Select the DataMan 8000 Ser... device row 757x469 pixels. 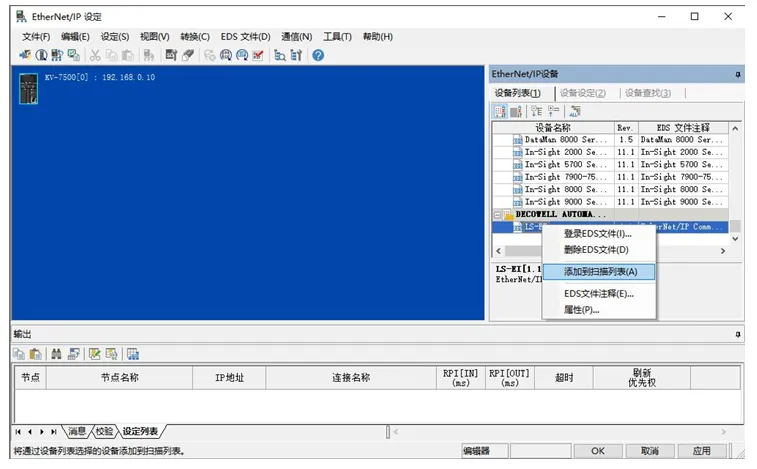(x=610, y=140)
